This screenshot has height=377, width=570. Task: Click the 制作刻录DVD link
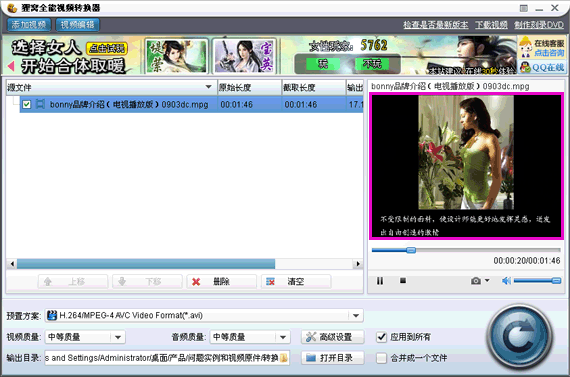click(x=539, y=25)
